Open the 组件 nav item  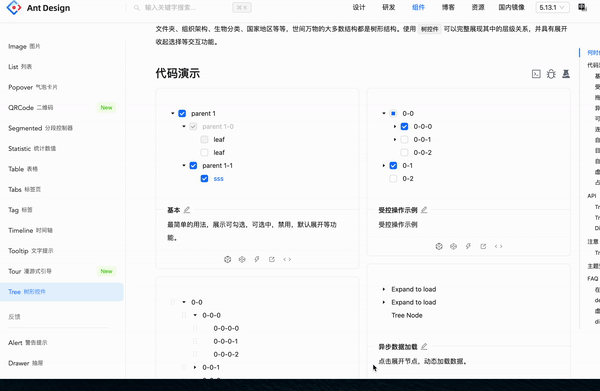point(418,7)
